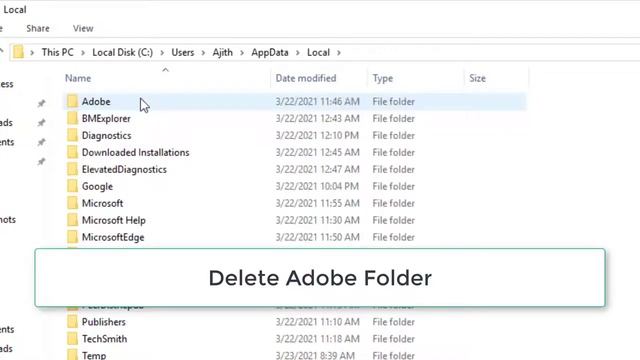This screenshot has height=360, width=640.
Task: Navigate to Local Disk (C:) breadcrumb
Action: (122, 52)
